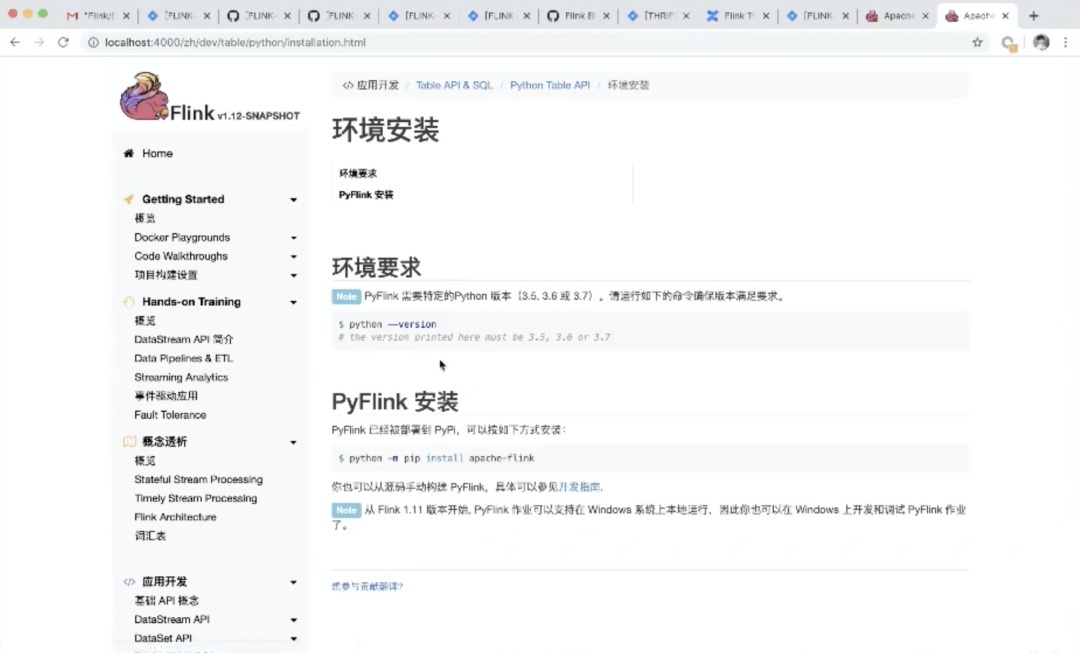The width and height of the screenshot is (1080, 653).
Task: Reload the page with refresh icon
Action: 63,42
